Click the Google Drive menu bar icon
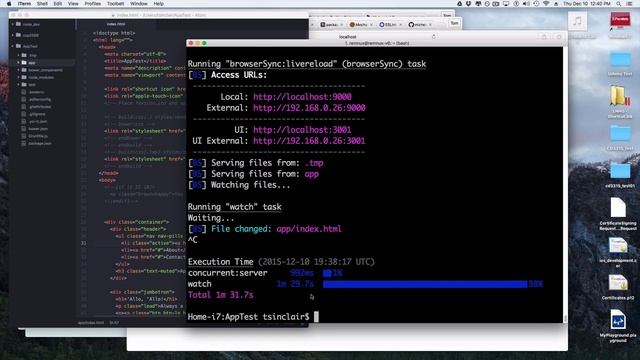The image size is (640, 360). (x=459, y=4)
